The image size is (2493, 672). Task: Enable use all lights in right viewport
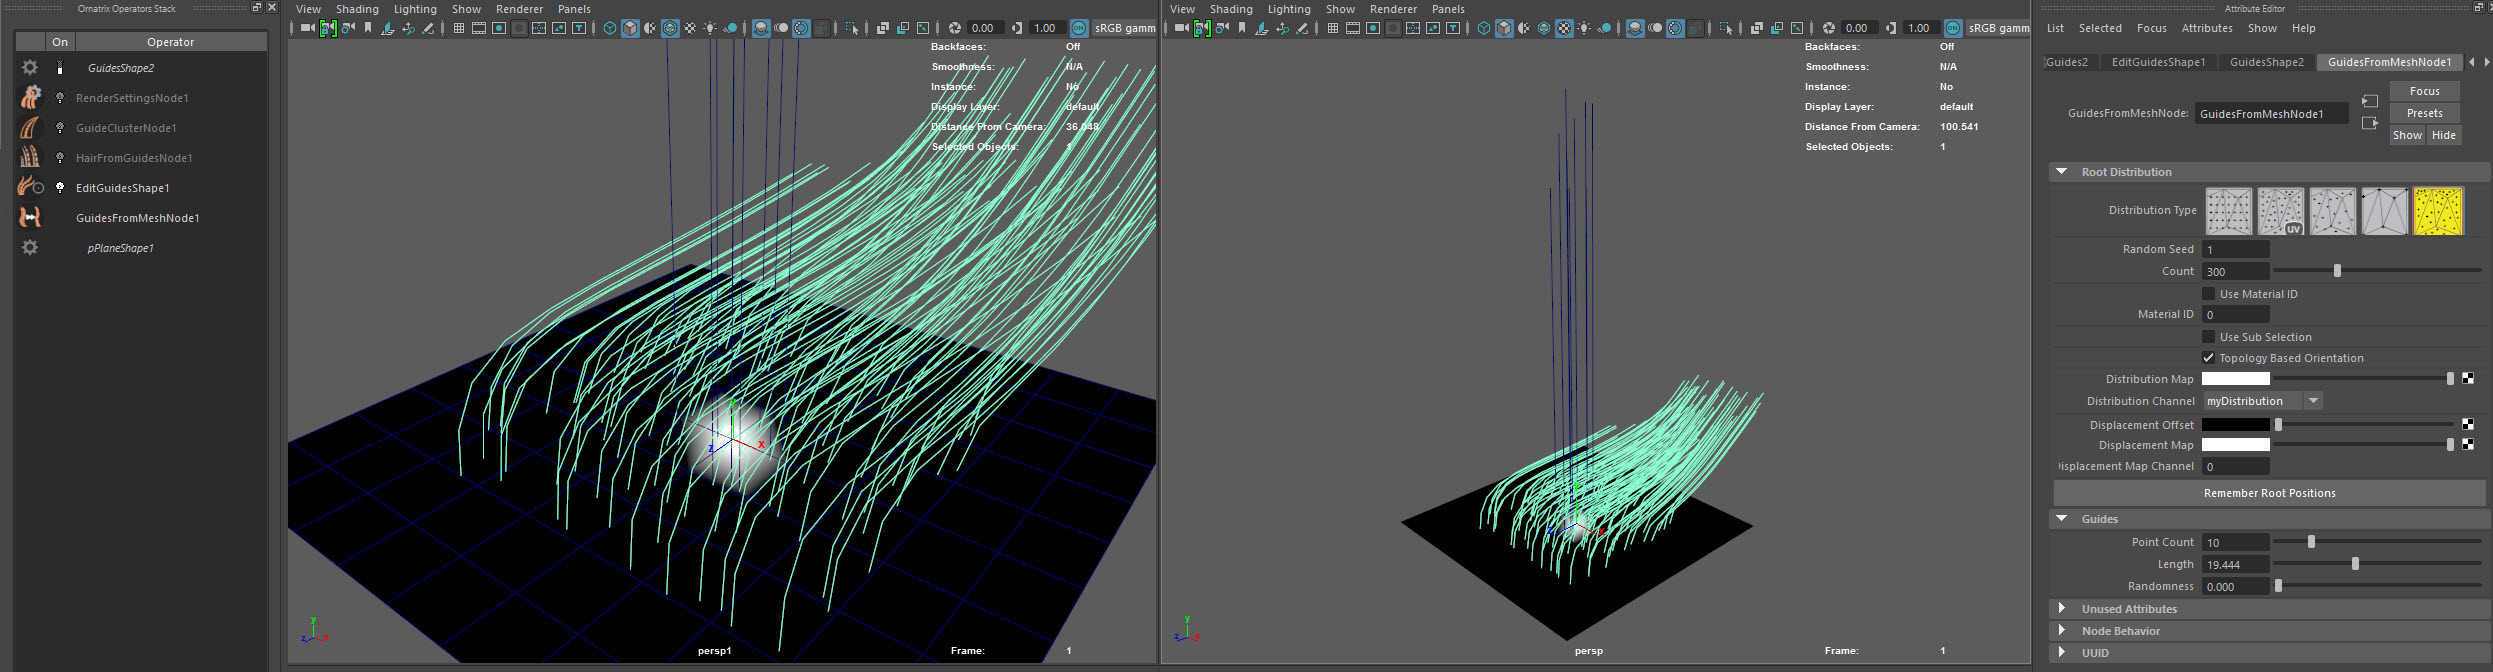(x=1584, y=28)
